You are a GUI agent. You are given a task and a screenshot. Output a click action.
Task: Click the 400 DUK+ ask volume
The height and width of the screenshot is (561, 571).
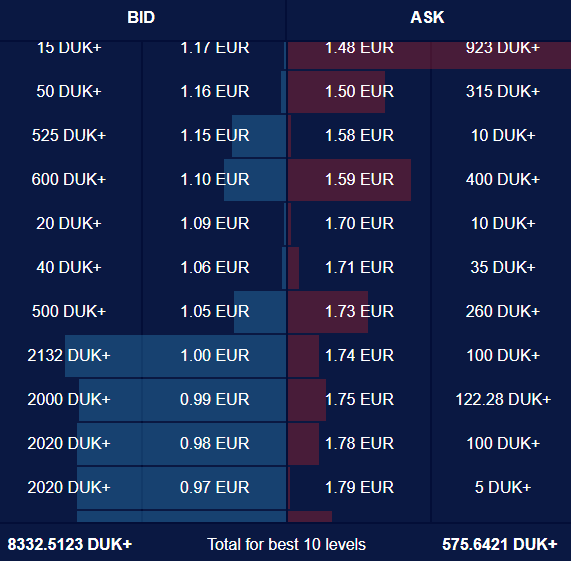click(x=503, y=179)
